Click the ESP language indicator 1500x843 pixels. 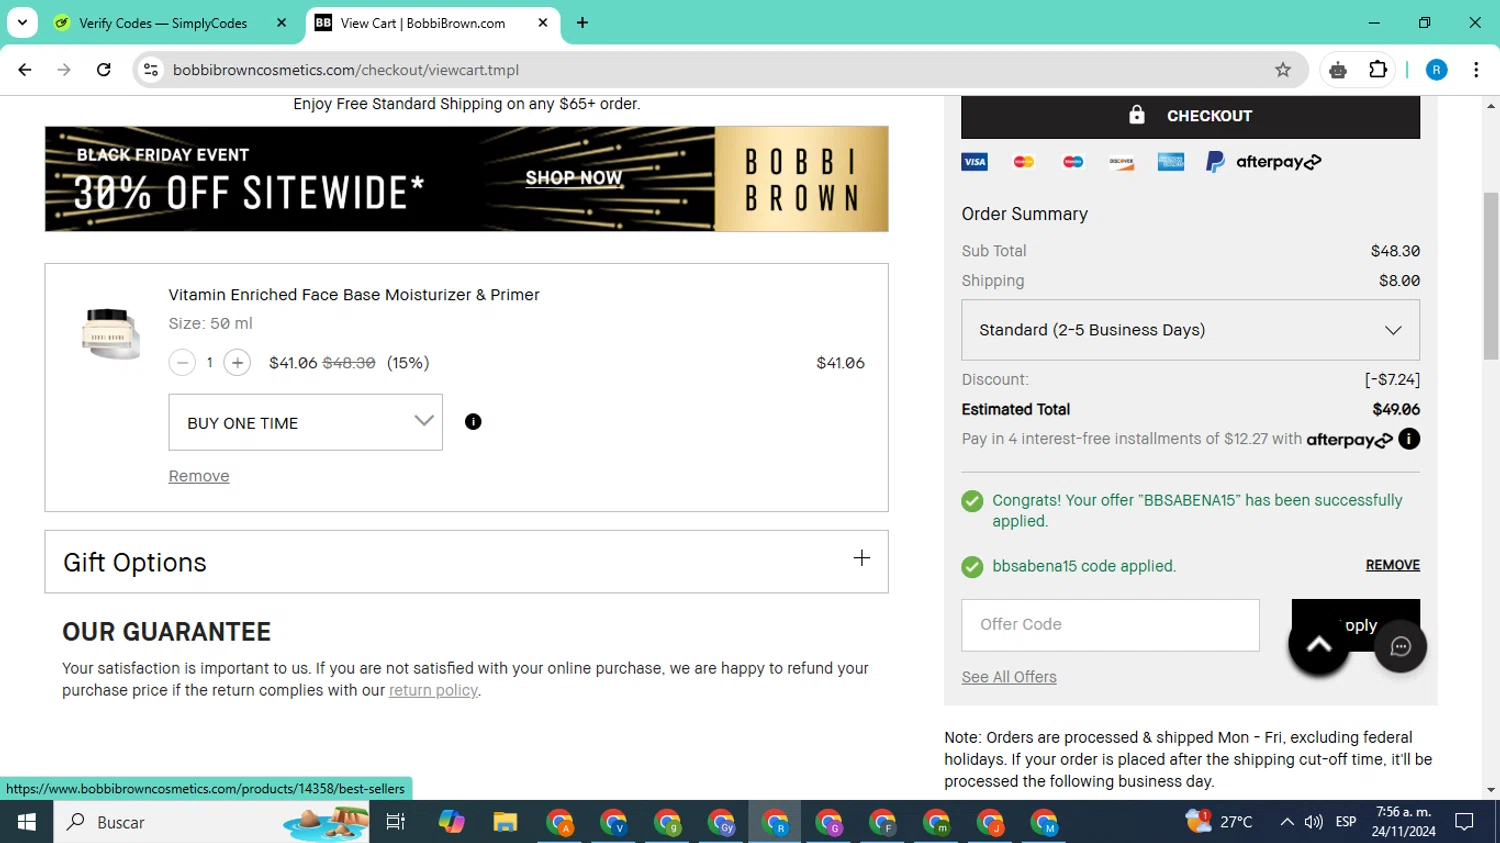[x=1346, y=822]
